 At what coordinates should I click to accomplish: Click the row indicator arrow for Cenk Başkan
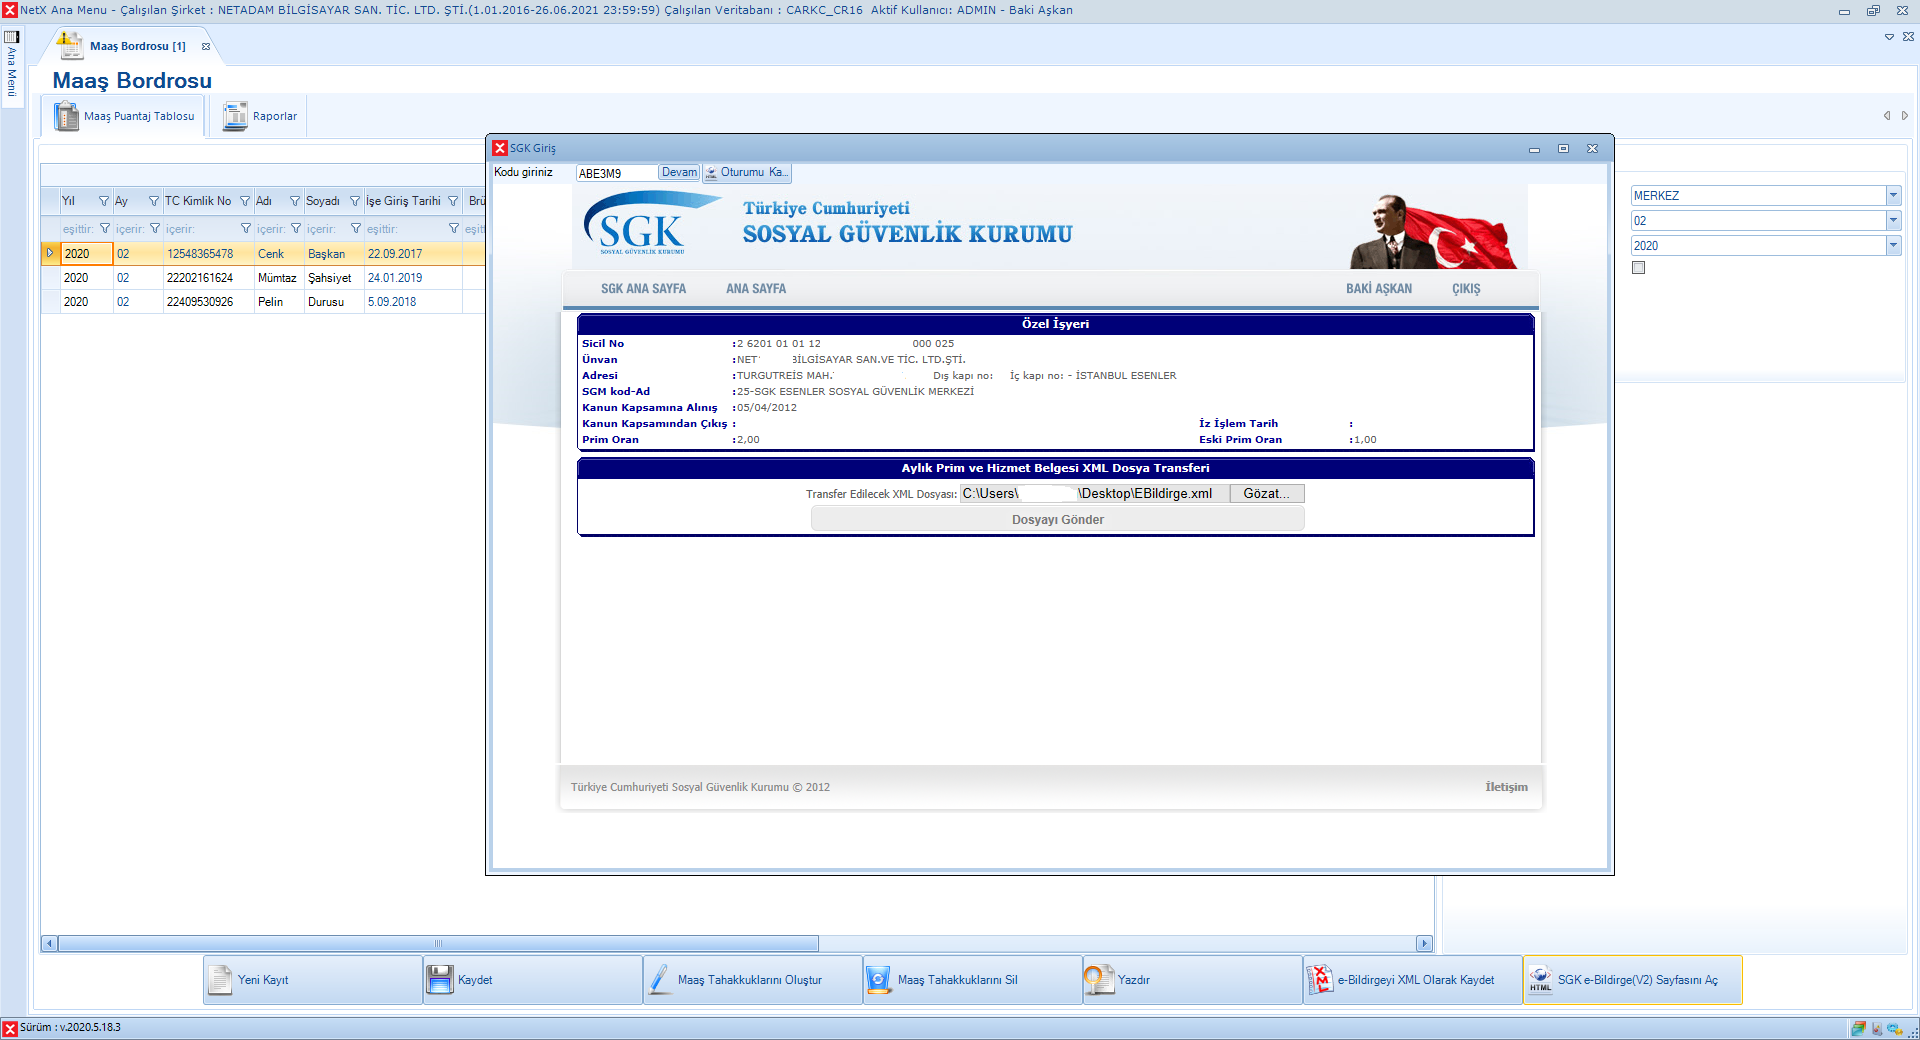[x=50, y=253]
